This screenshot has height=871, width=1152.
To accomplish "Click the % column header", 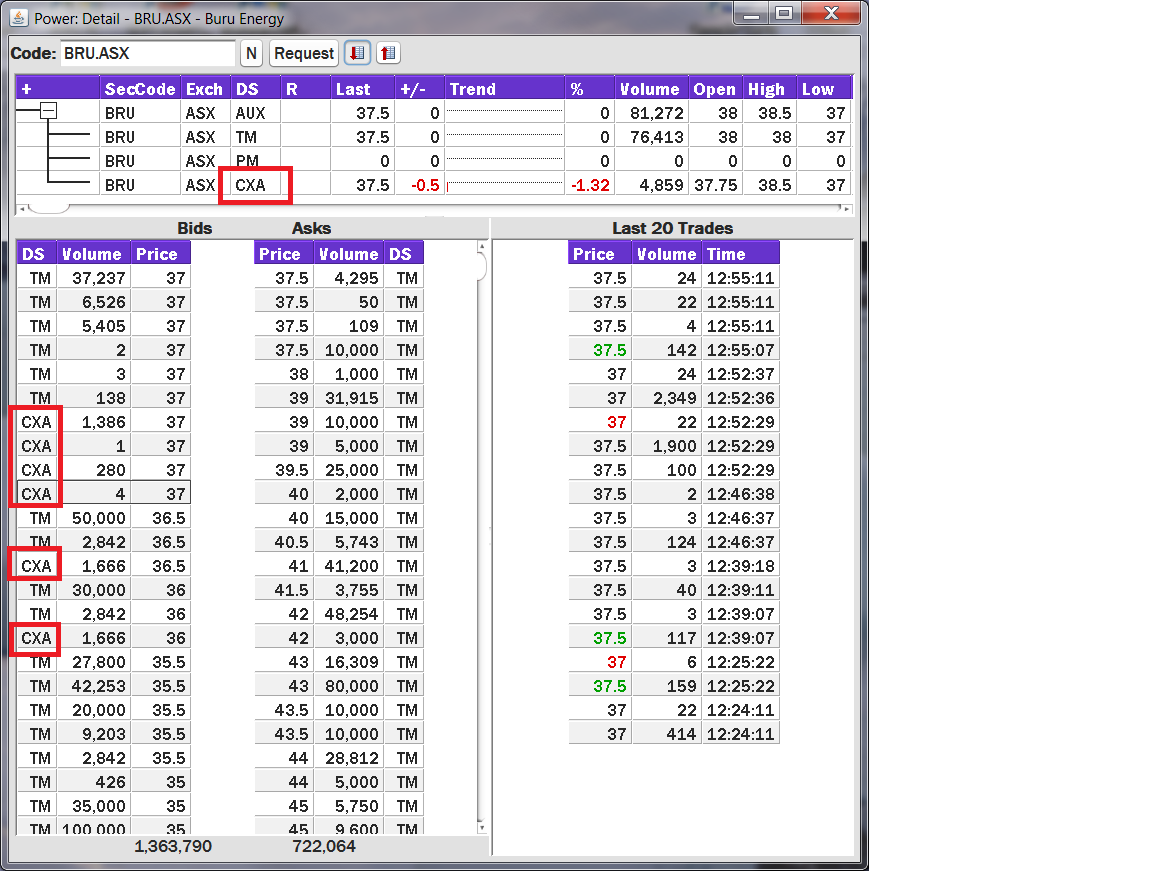I will 589,89.
